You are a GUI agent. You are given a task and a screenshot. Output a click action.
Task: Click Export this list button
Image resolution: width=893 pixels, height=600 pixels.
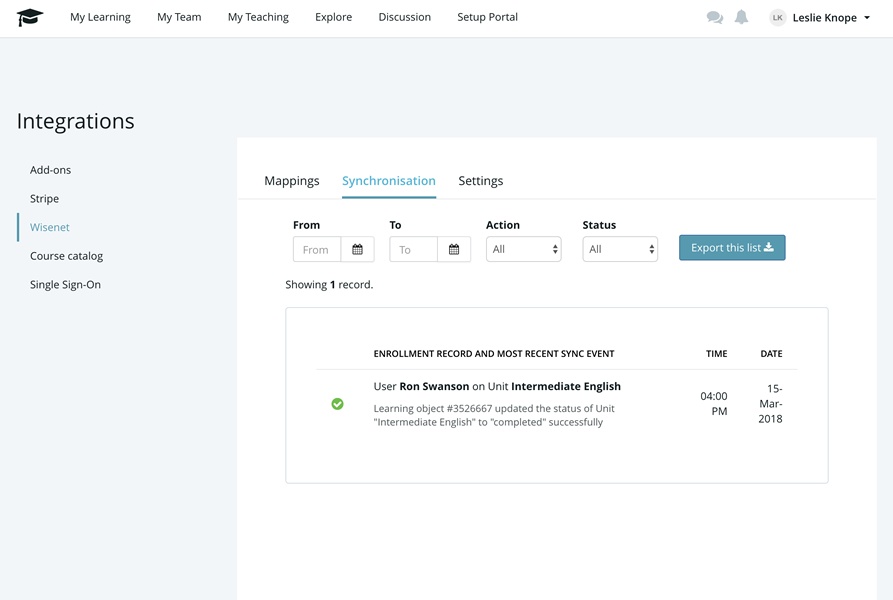pos(732,248)
